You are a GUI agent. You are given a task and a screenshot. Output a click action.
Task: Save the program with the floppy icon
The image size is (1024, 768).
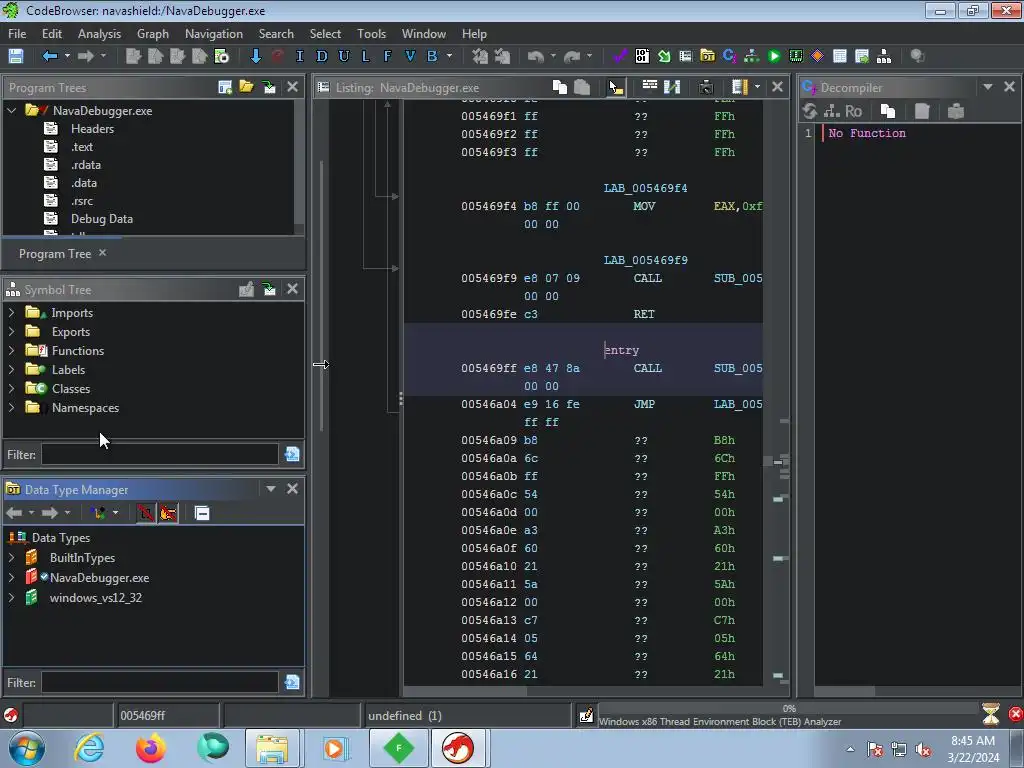coord(16,56)
